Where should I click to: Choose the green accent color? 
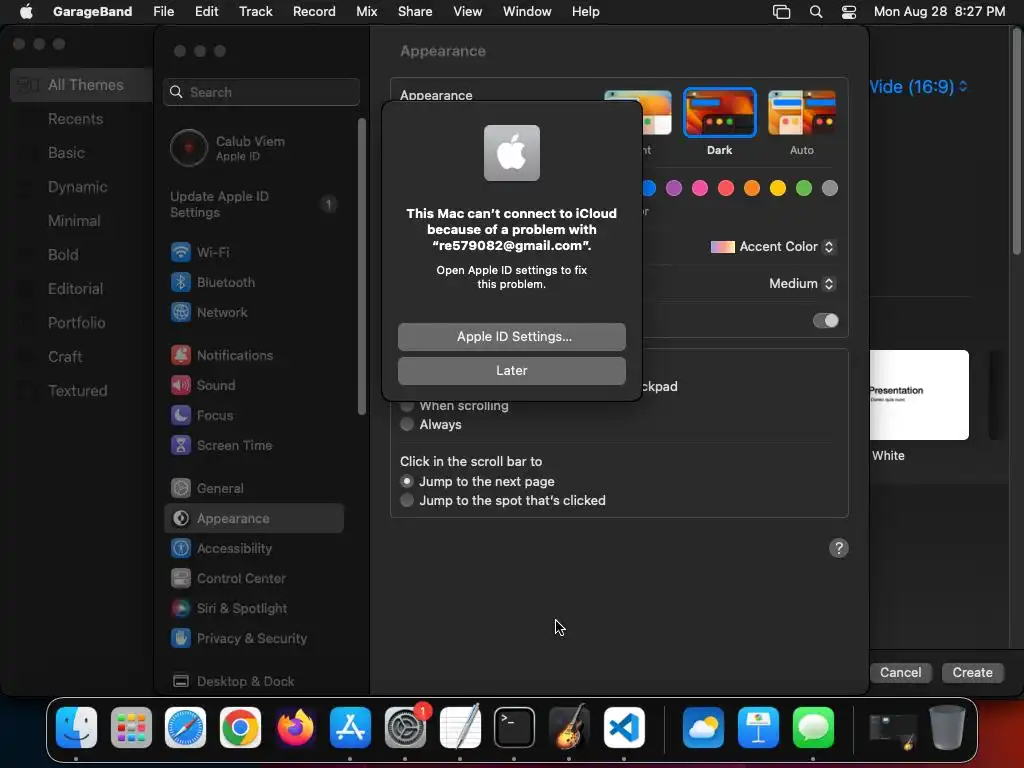[x=803, y=188]
